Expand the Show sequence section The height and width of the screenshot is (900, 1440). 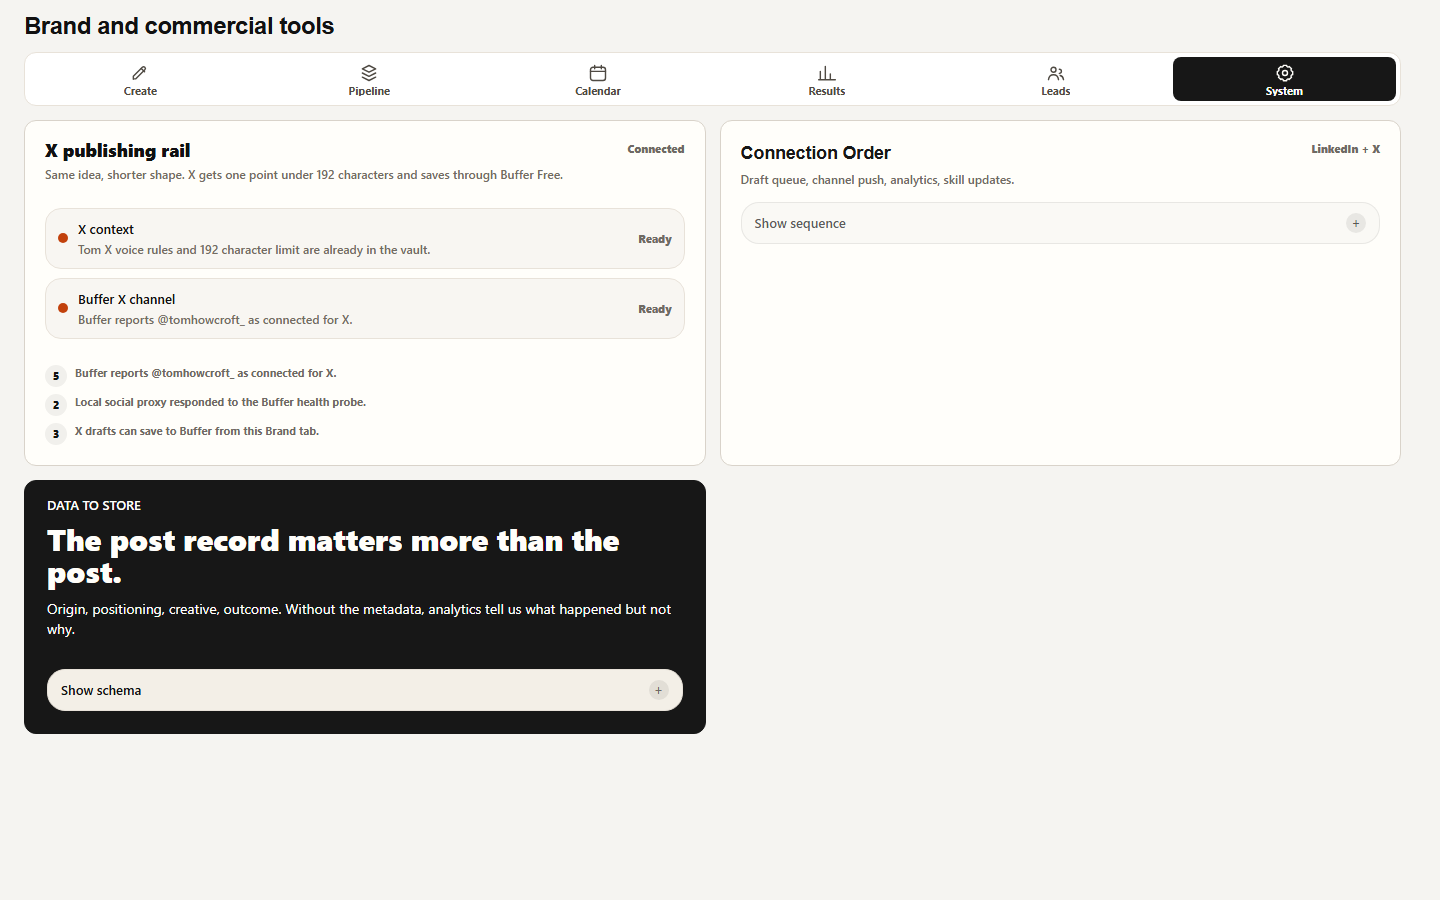[1060, 223]
